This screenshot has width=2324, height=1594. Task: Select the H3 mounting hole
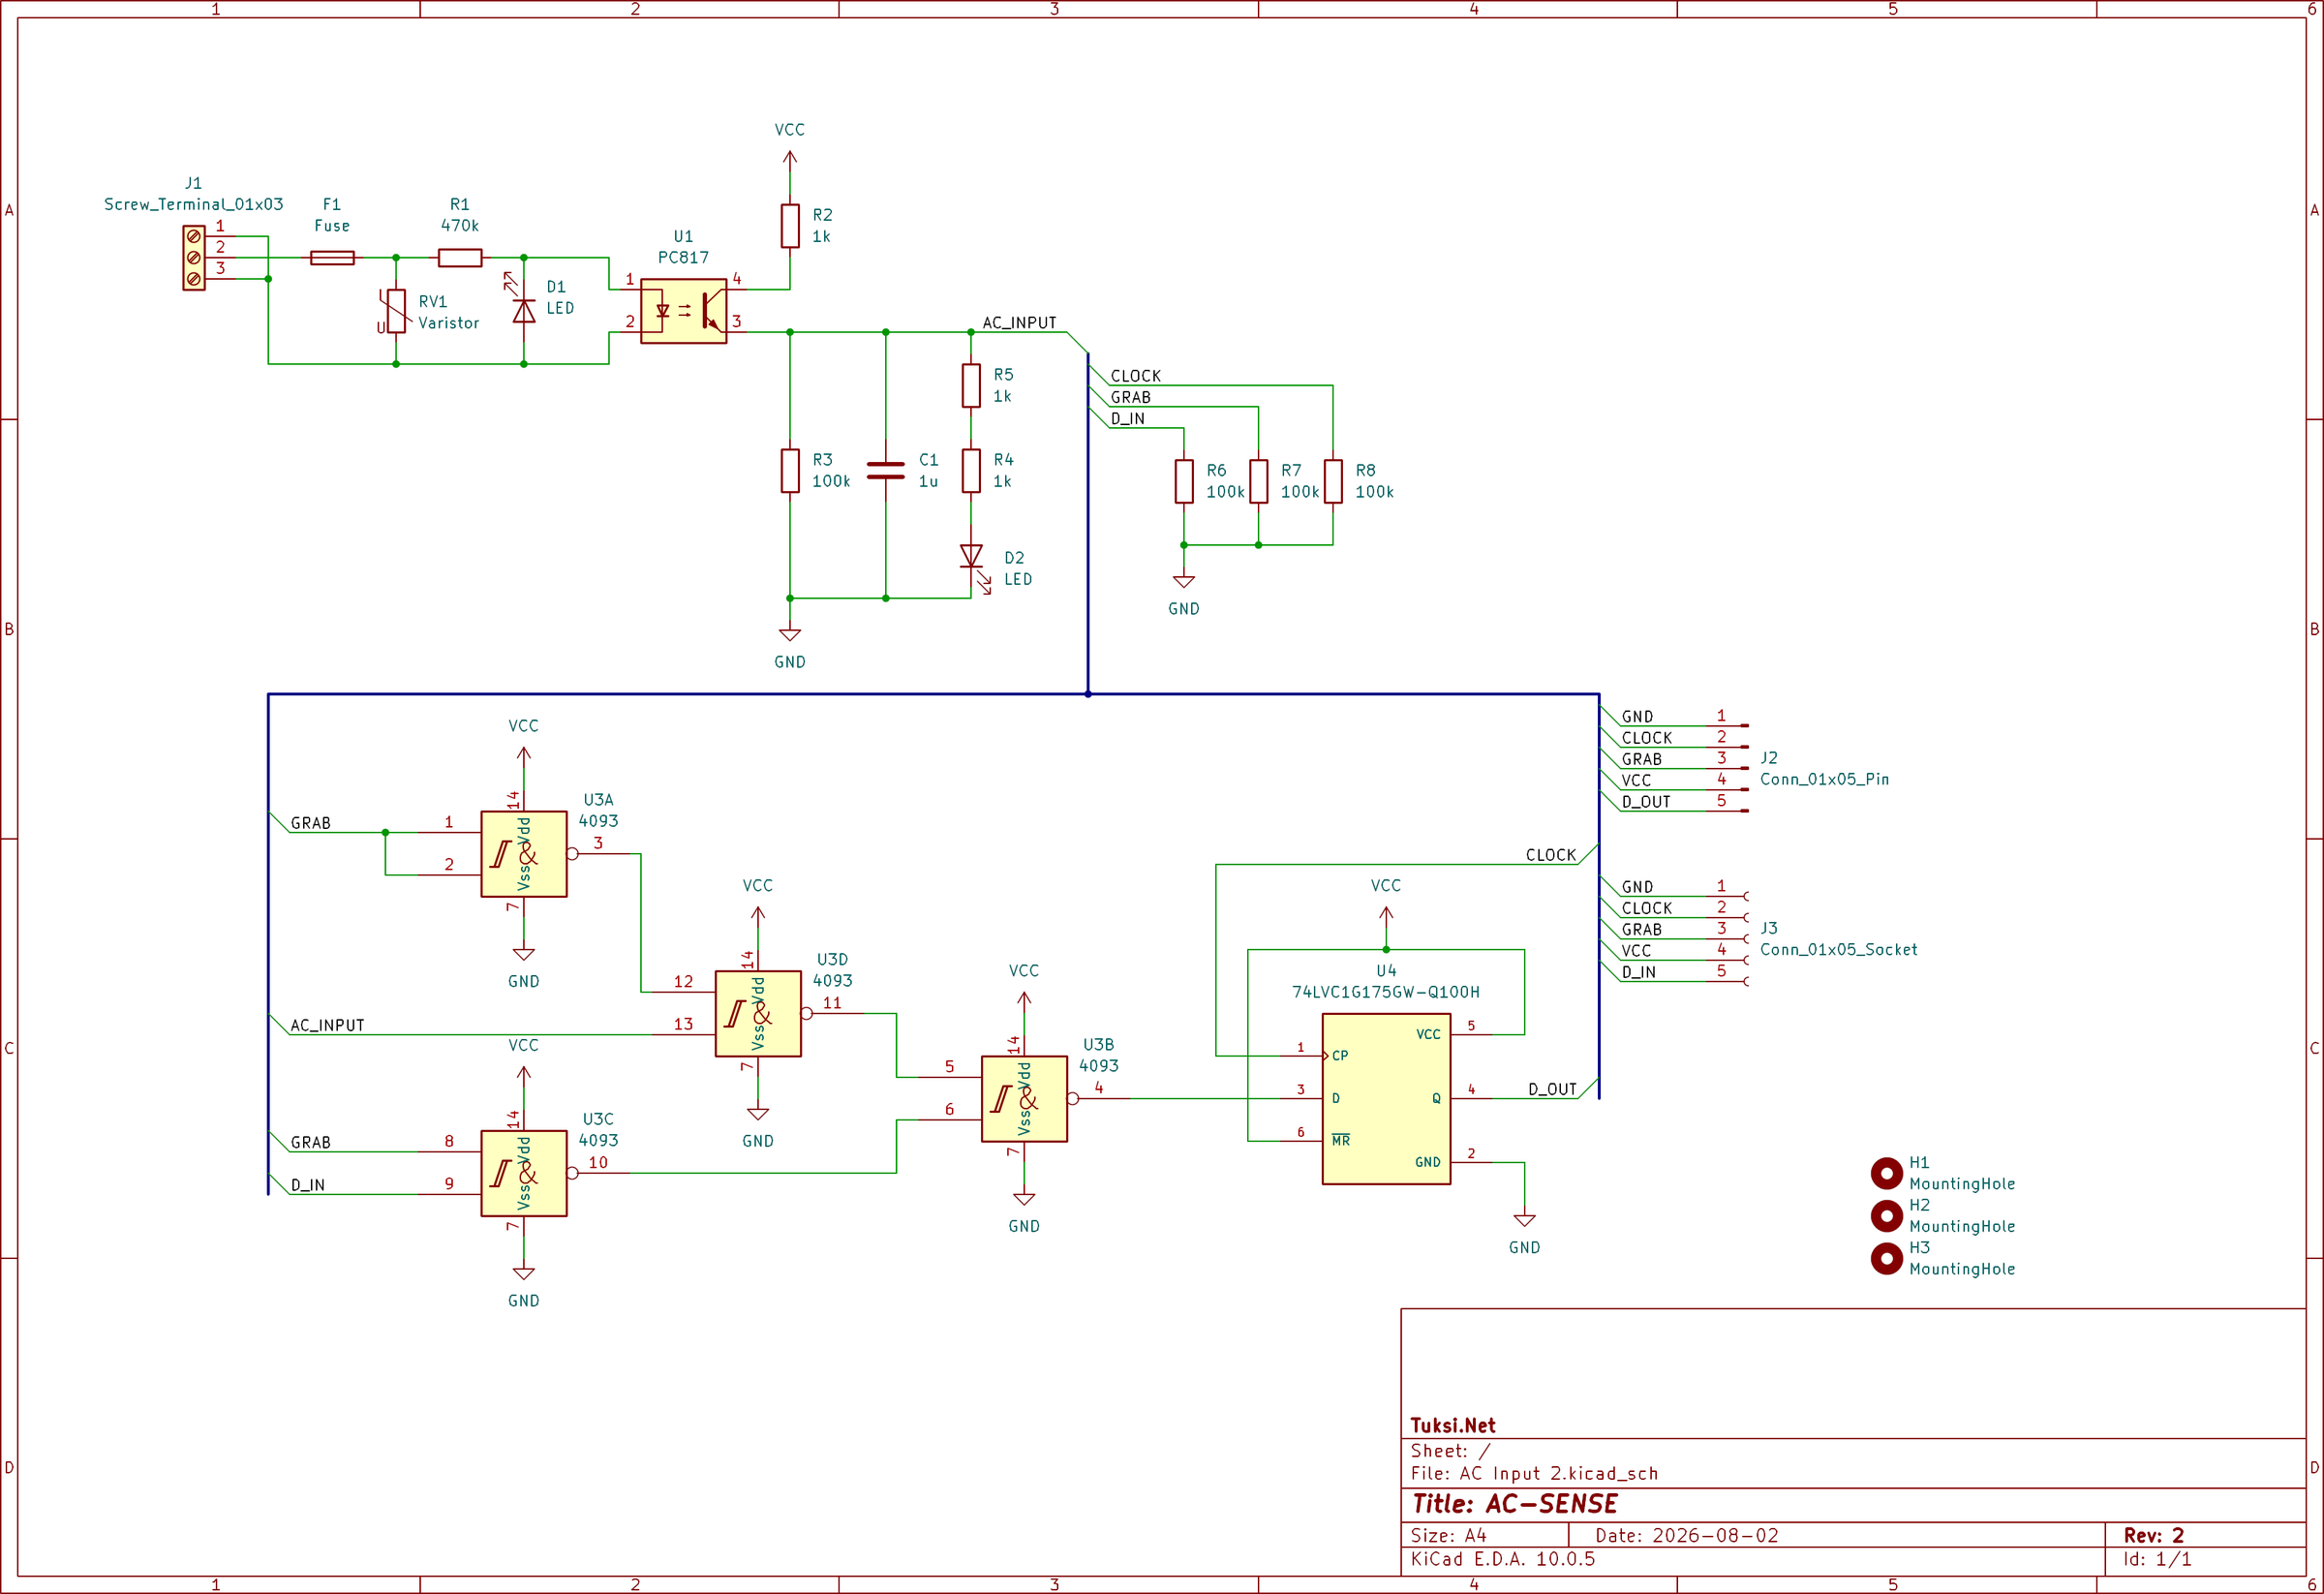(x=1887, y=1258)
